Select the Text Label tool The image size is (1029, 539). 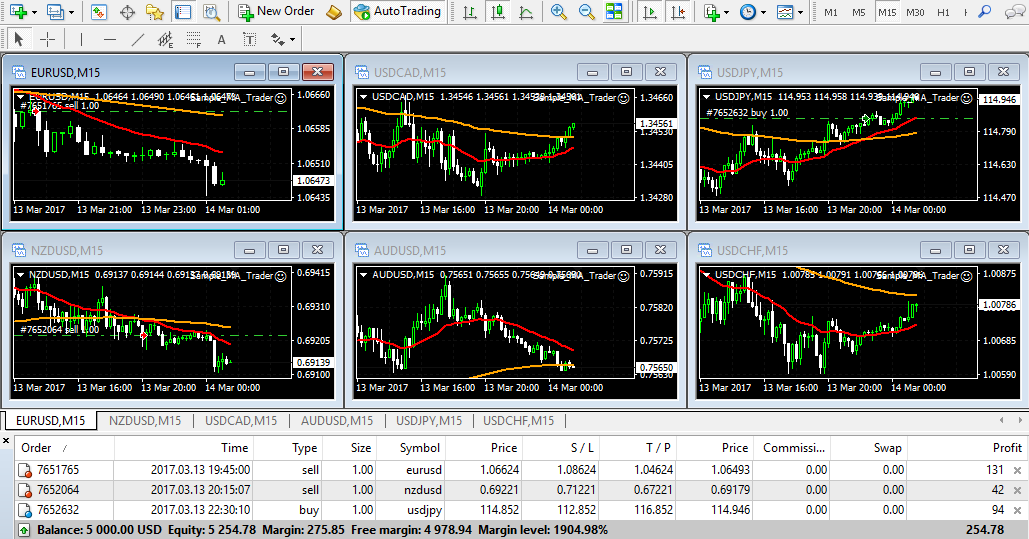(249, 39)
